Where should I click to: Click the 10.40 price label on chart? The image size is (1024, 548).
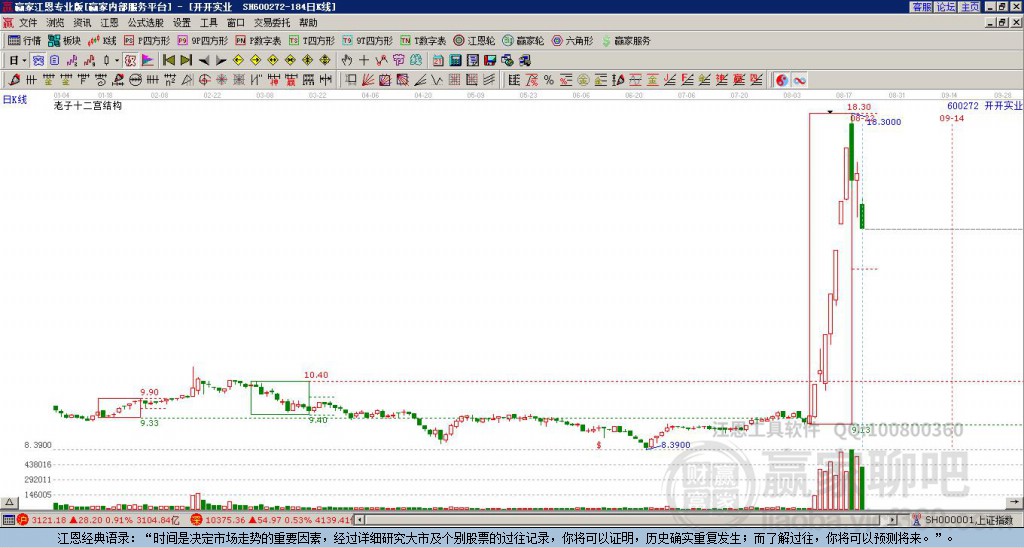tap(316, 374)
